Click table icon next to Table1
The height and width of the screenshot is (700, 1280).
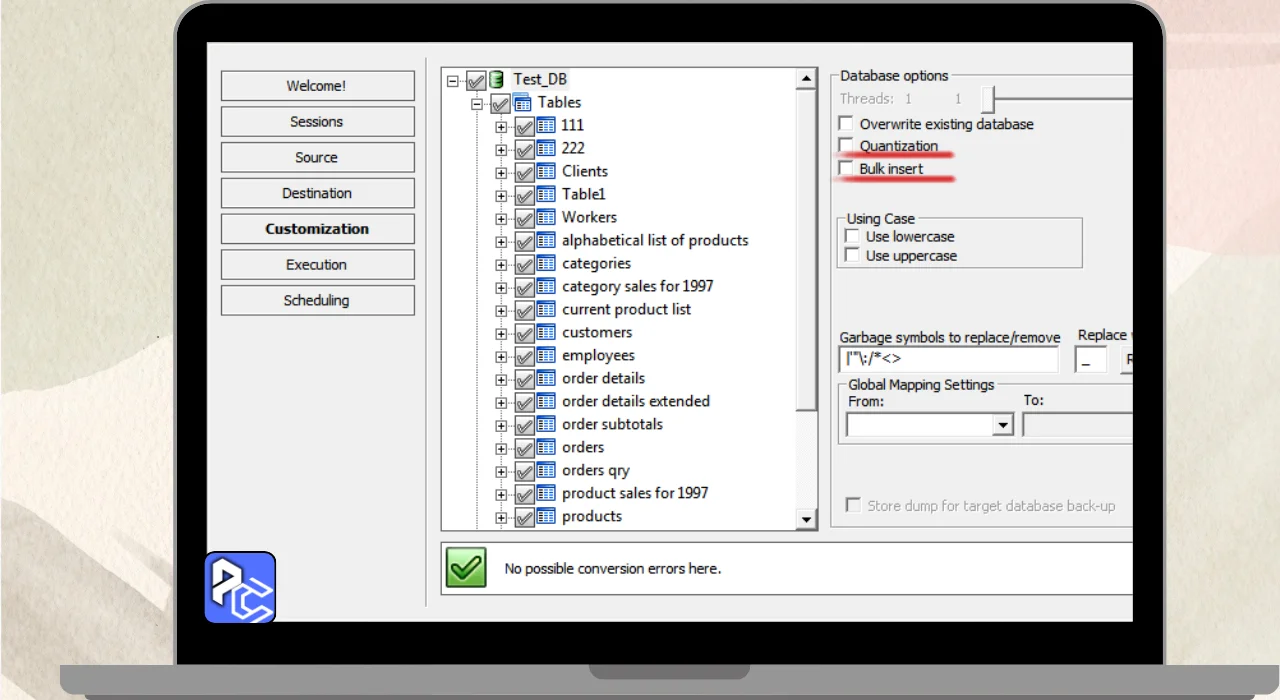[546, 194]
